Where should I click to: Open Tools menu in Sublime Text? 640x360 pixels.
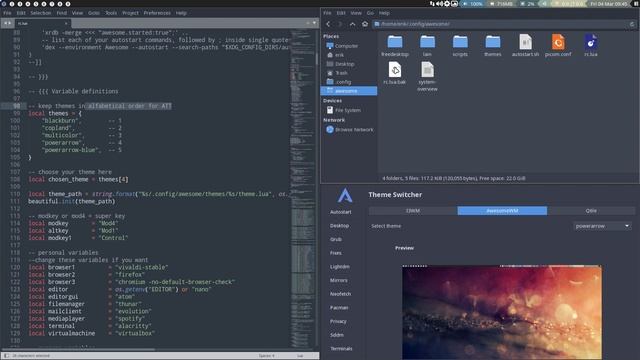click(x=111, y=13)
